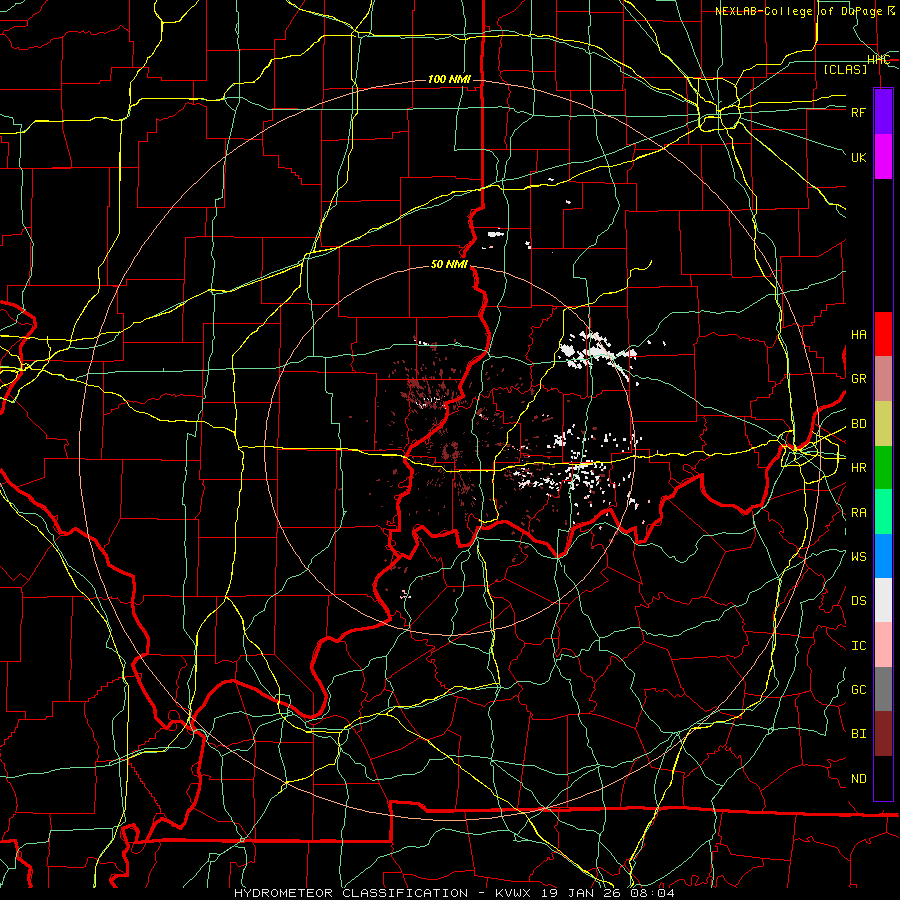The width and height of the screenshot is (900, 900).
Task: Click the HR legend label
Action: (859, 468)
